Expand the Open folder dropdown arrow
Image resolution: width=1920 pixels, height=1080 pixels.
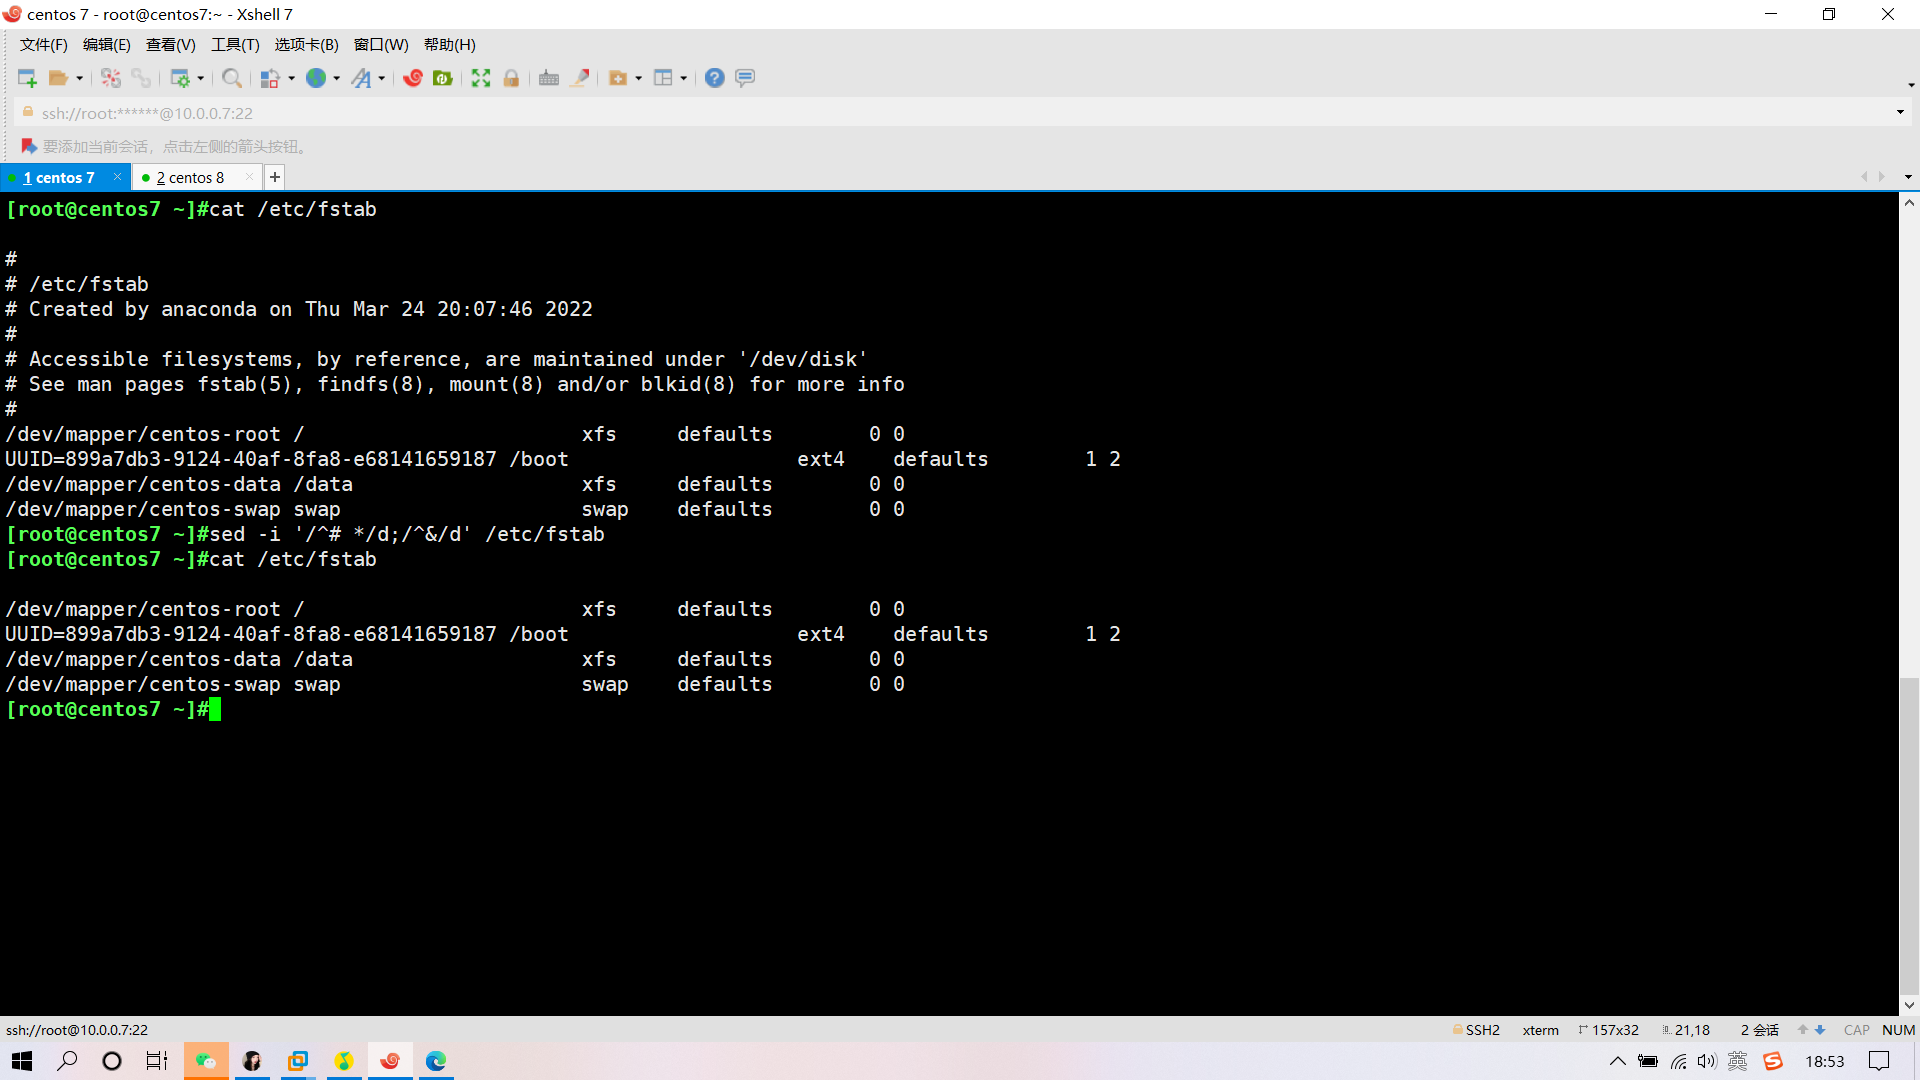click(x=80, y=79)
